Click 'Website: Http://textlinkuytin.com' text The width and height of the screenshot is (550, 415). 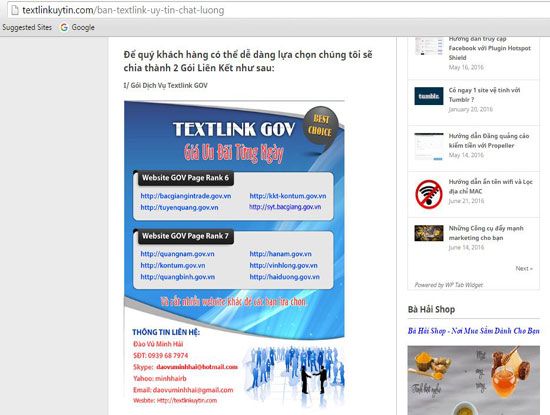(175, 400)
